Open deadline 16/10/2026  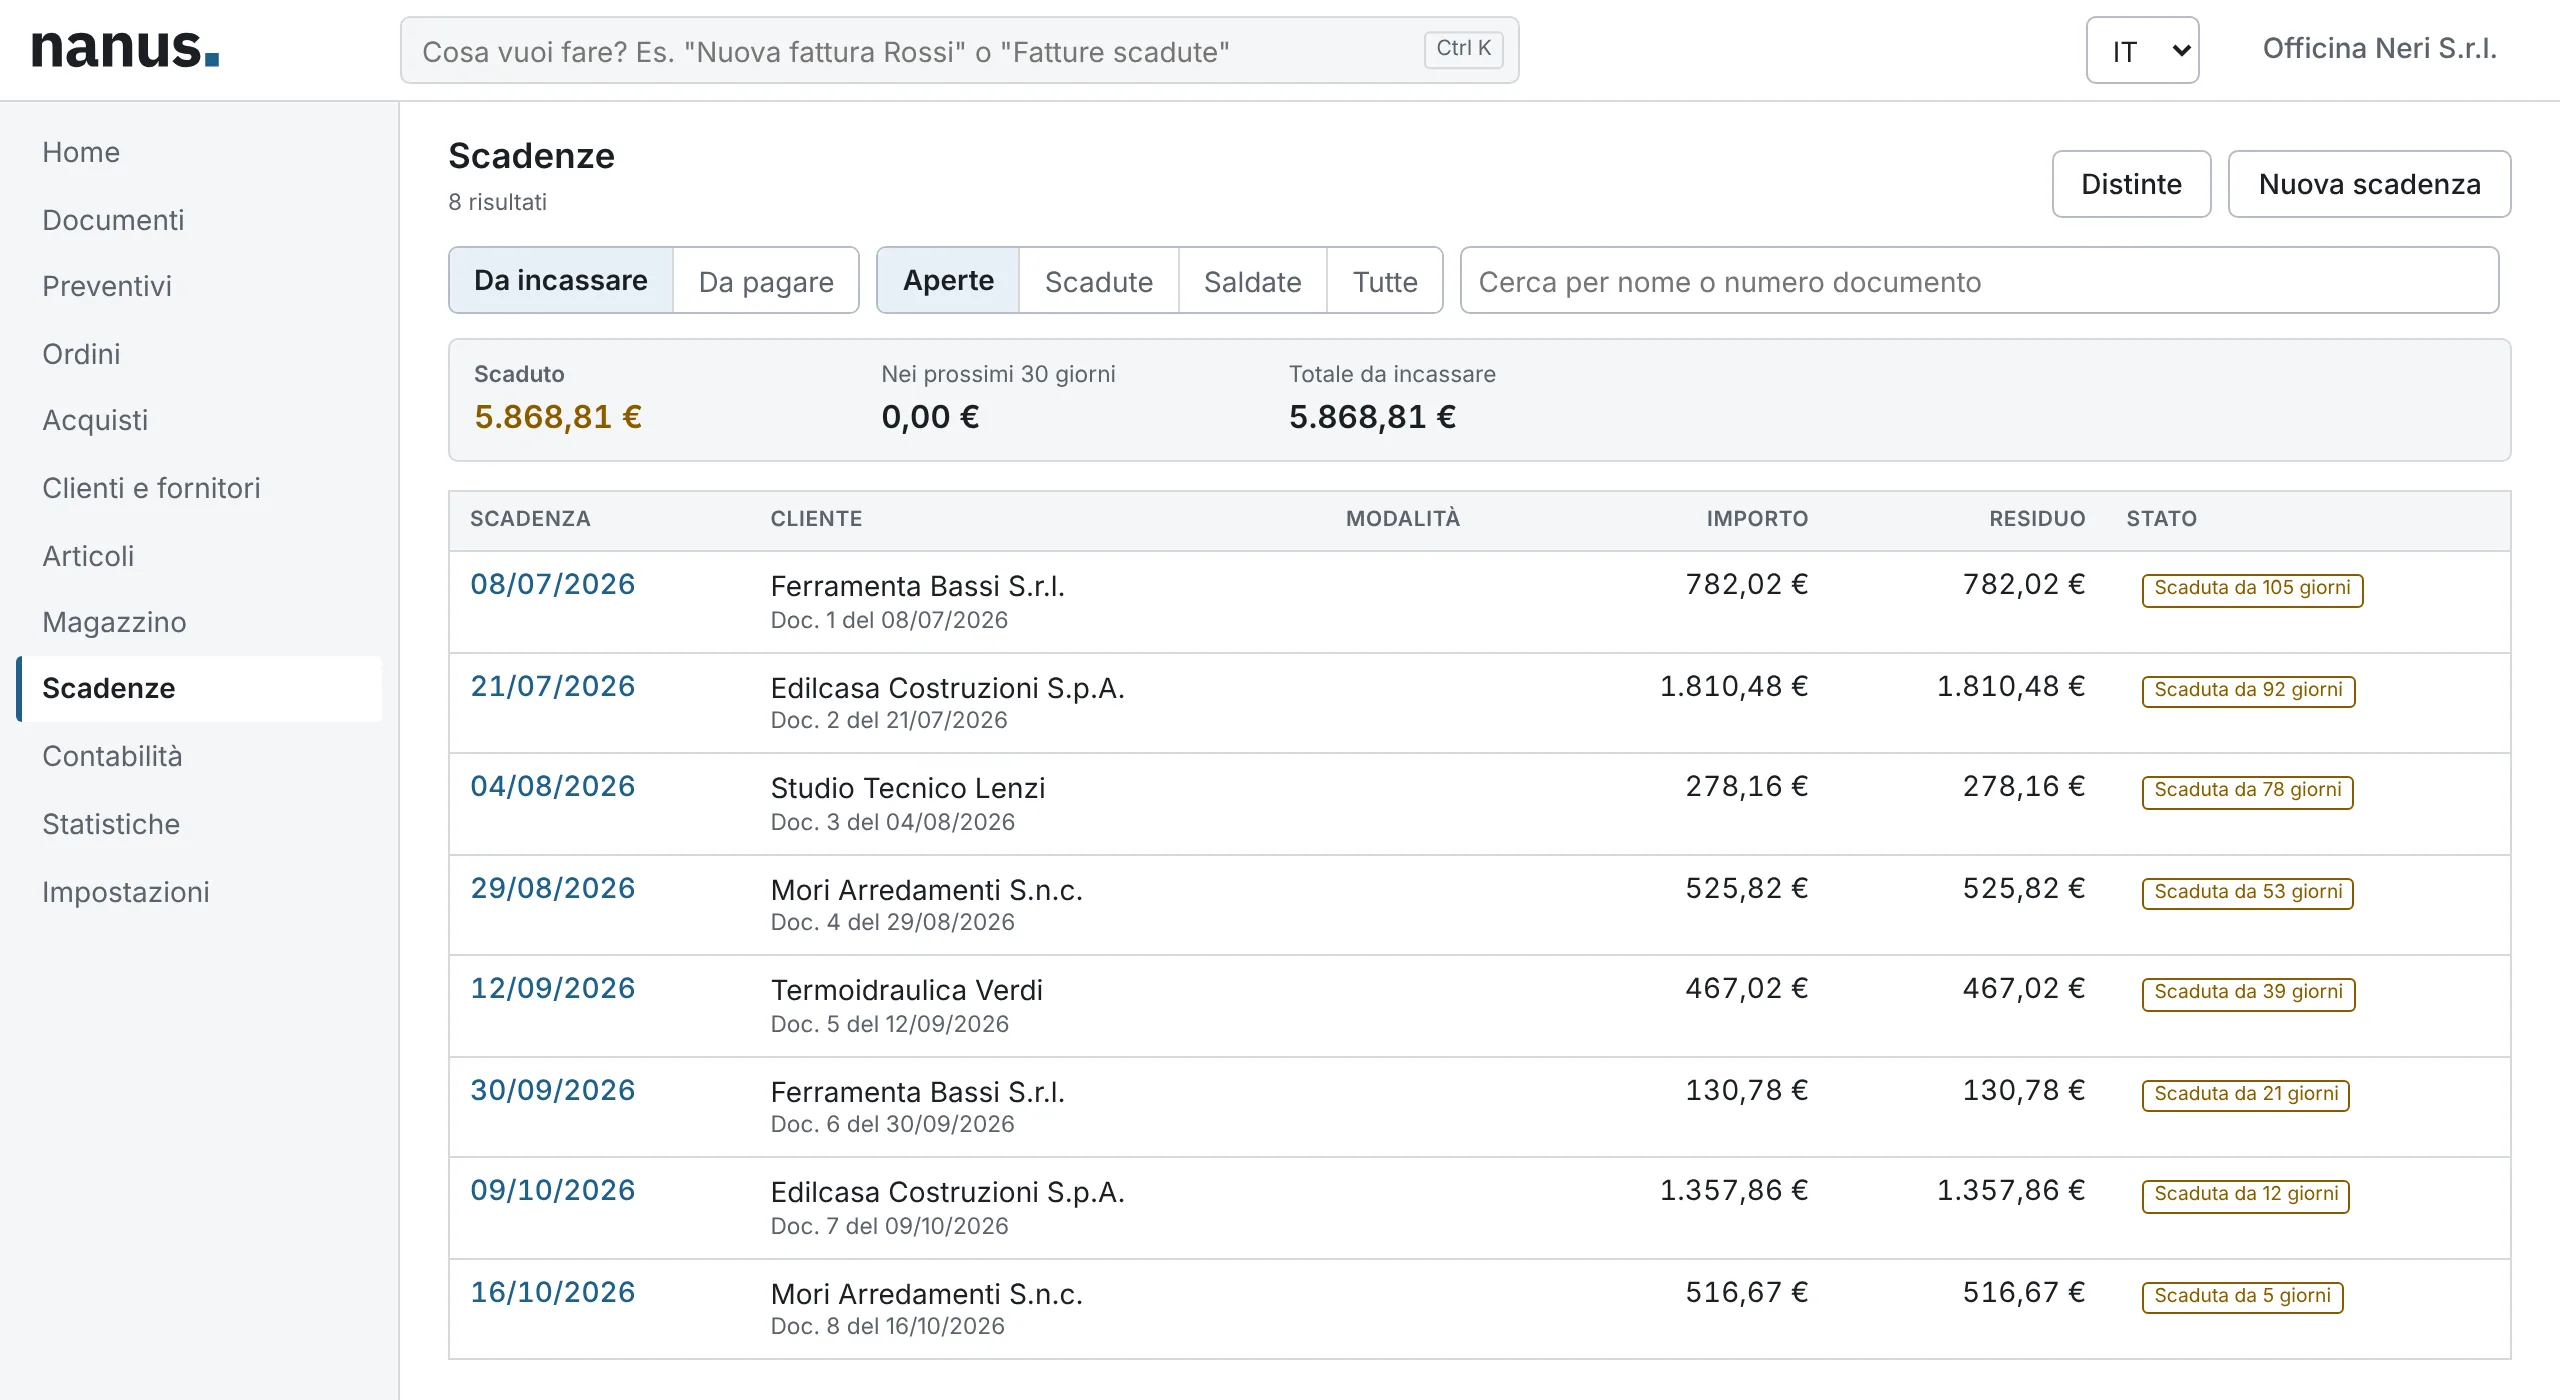553,1292
